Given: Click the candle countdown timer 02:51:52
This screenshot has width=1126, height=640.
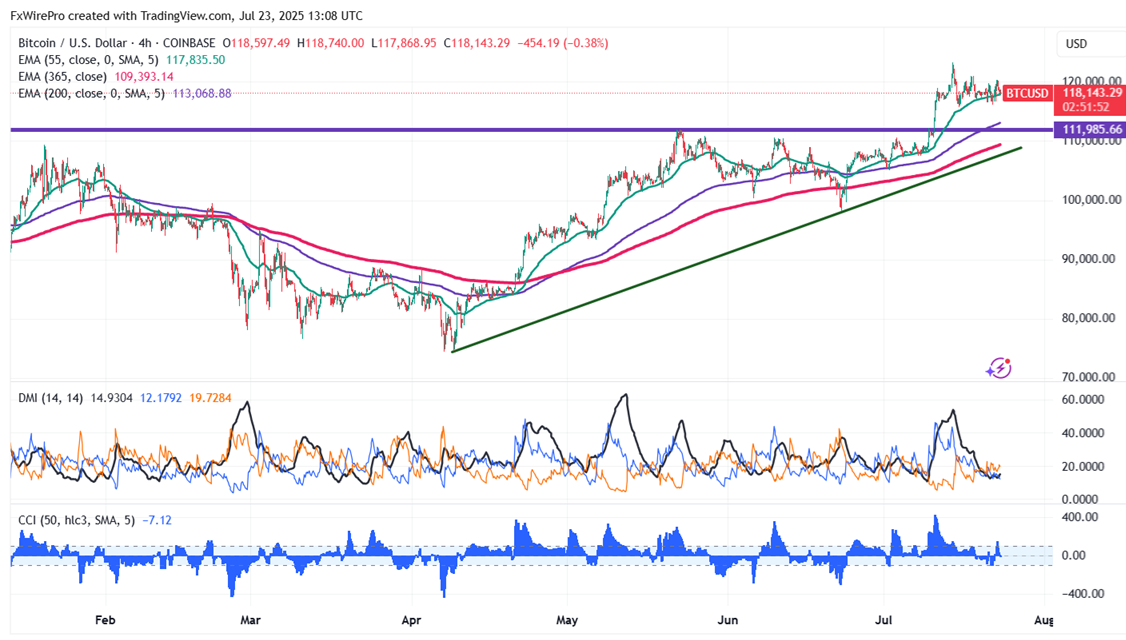Looking at the screenshot, I should tap(1085, 107).
